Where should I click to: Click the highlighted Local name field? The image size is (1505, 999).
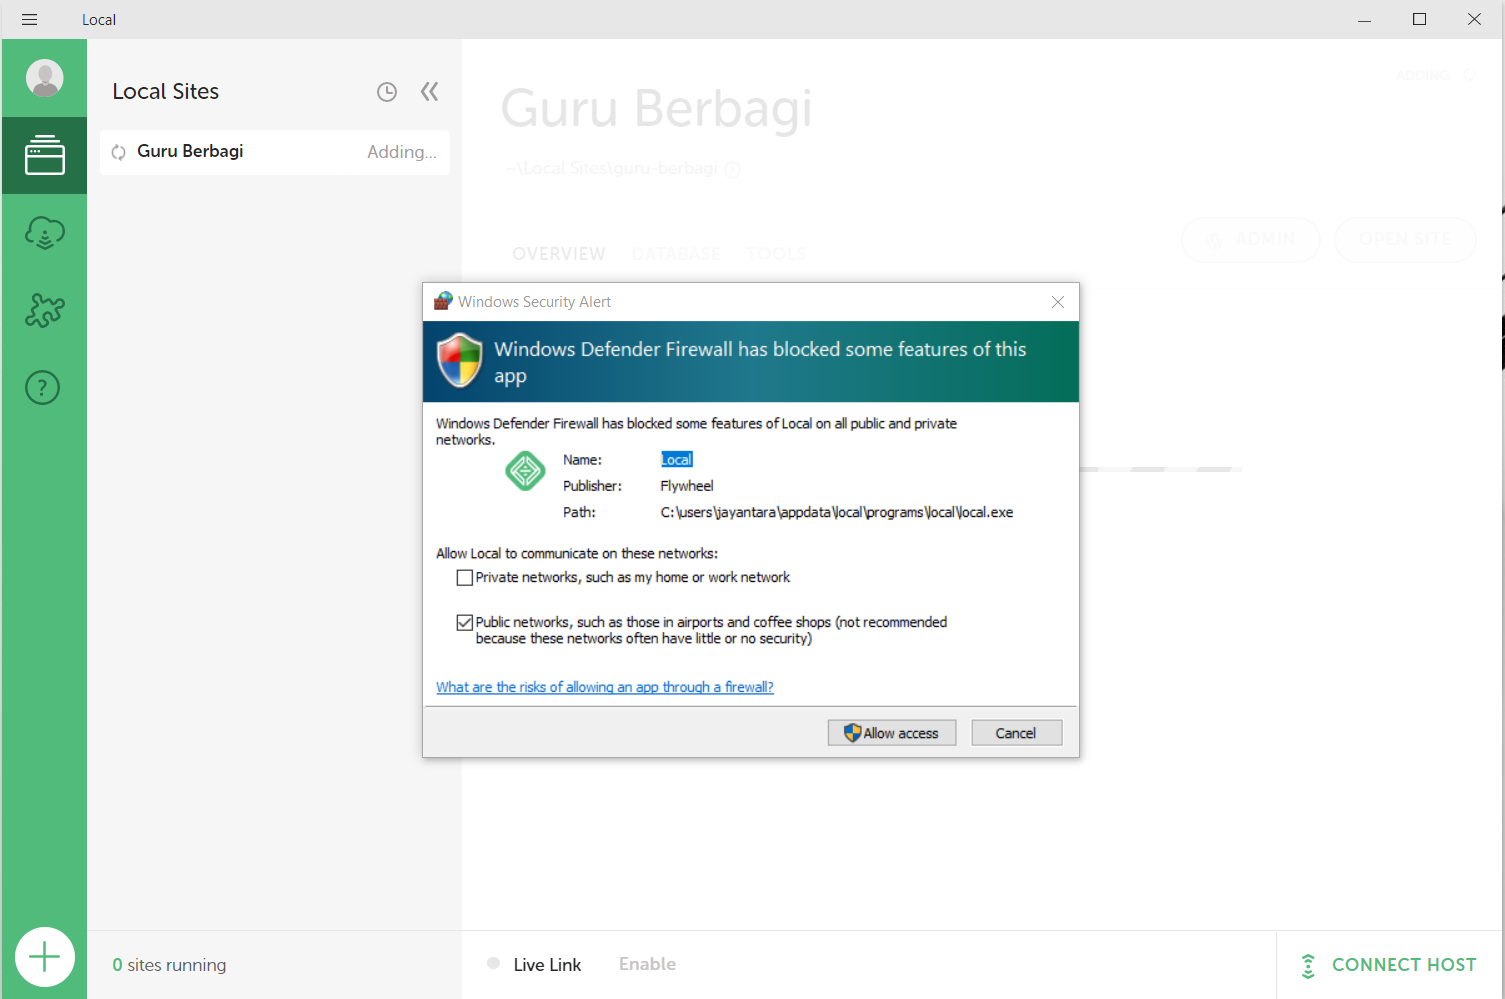[677, 460]
